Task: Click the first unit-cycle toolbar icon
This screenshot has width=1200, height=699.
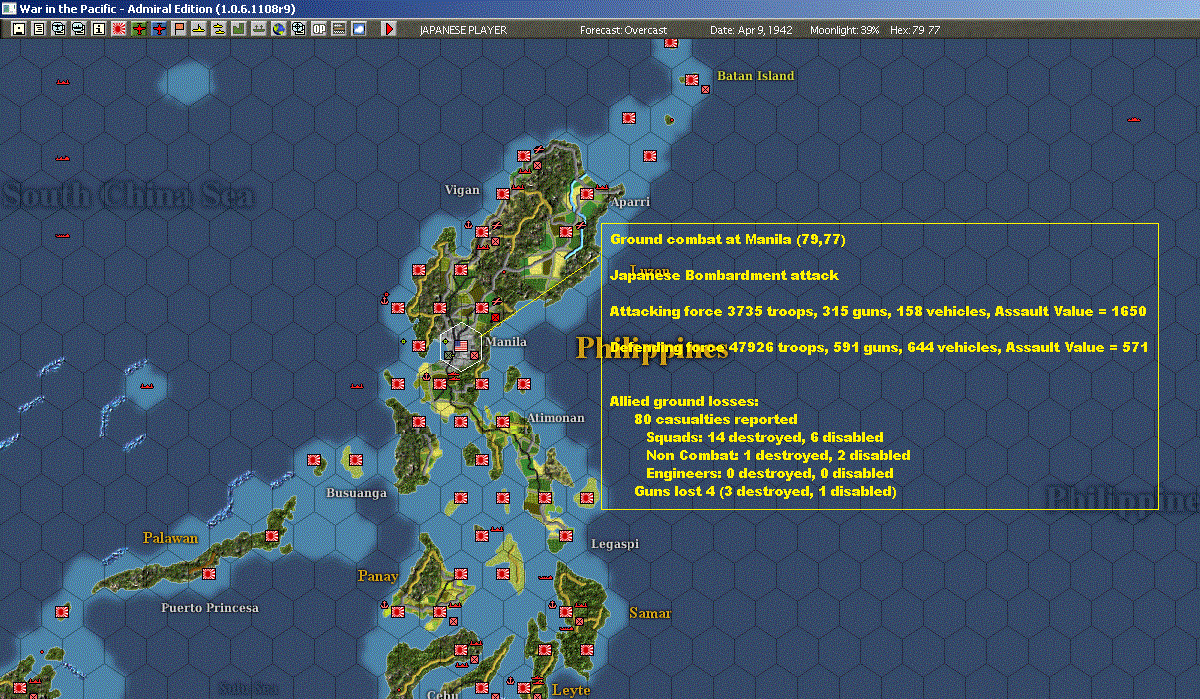Action: 59,29
